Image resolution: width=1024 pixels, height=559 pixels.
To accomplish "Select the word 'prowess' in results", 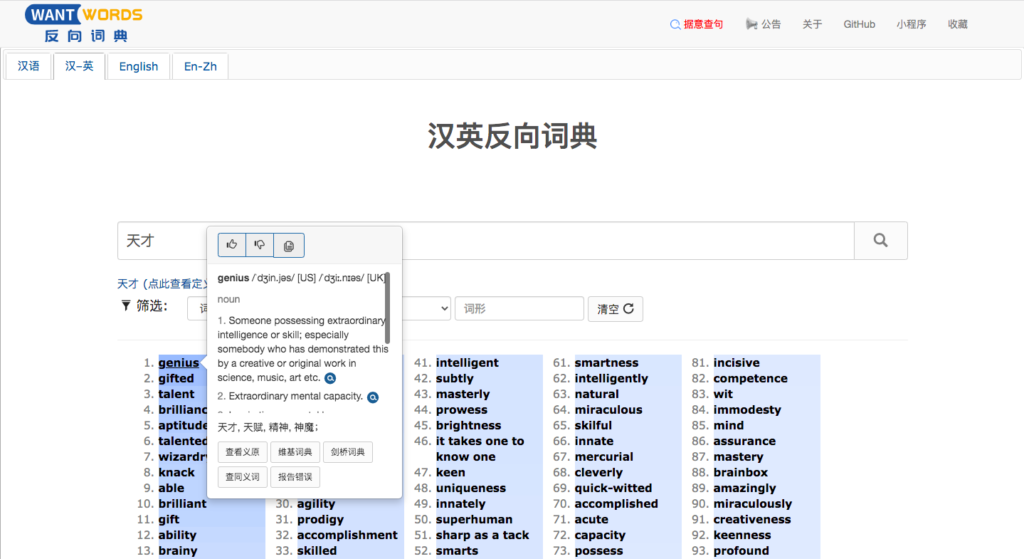I will tap(462, 409).
